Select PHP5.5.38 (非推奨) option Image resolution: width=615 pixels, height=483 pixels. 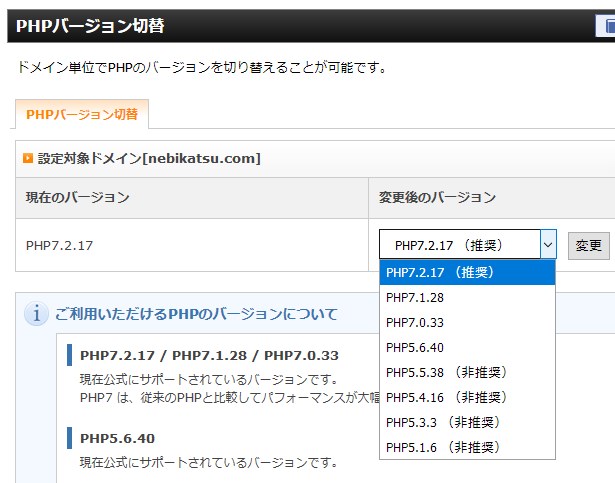[x=467, y=372]
